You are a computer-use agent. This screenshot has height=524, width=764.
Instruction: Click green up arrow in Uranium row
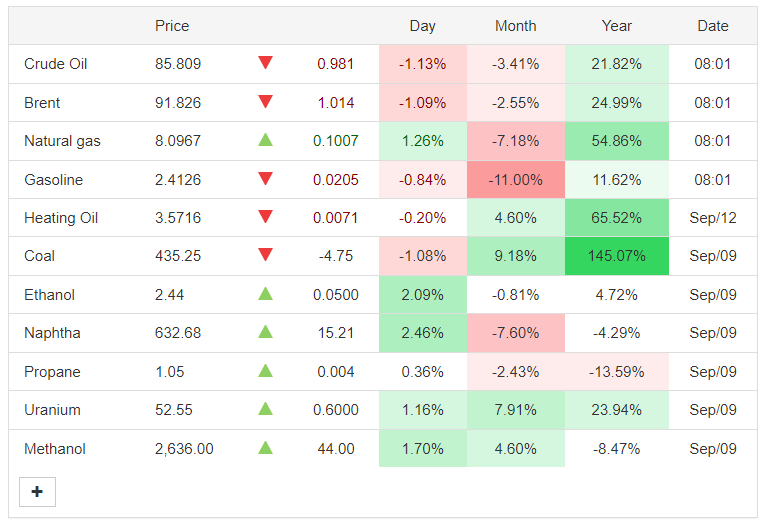pyautogui.click(x=266, y=409)
